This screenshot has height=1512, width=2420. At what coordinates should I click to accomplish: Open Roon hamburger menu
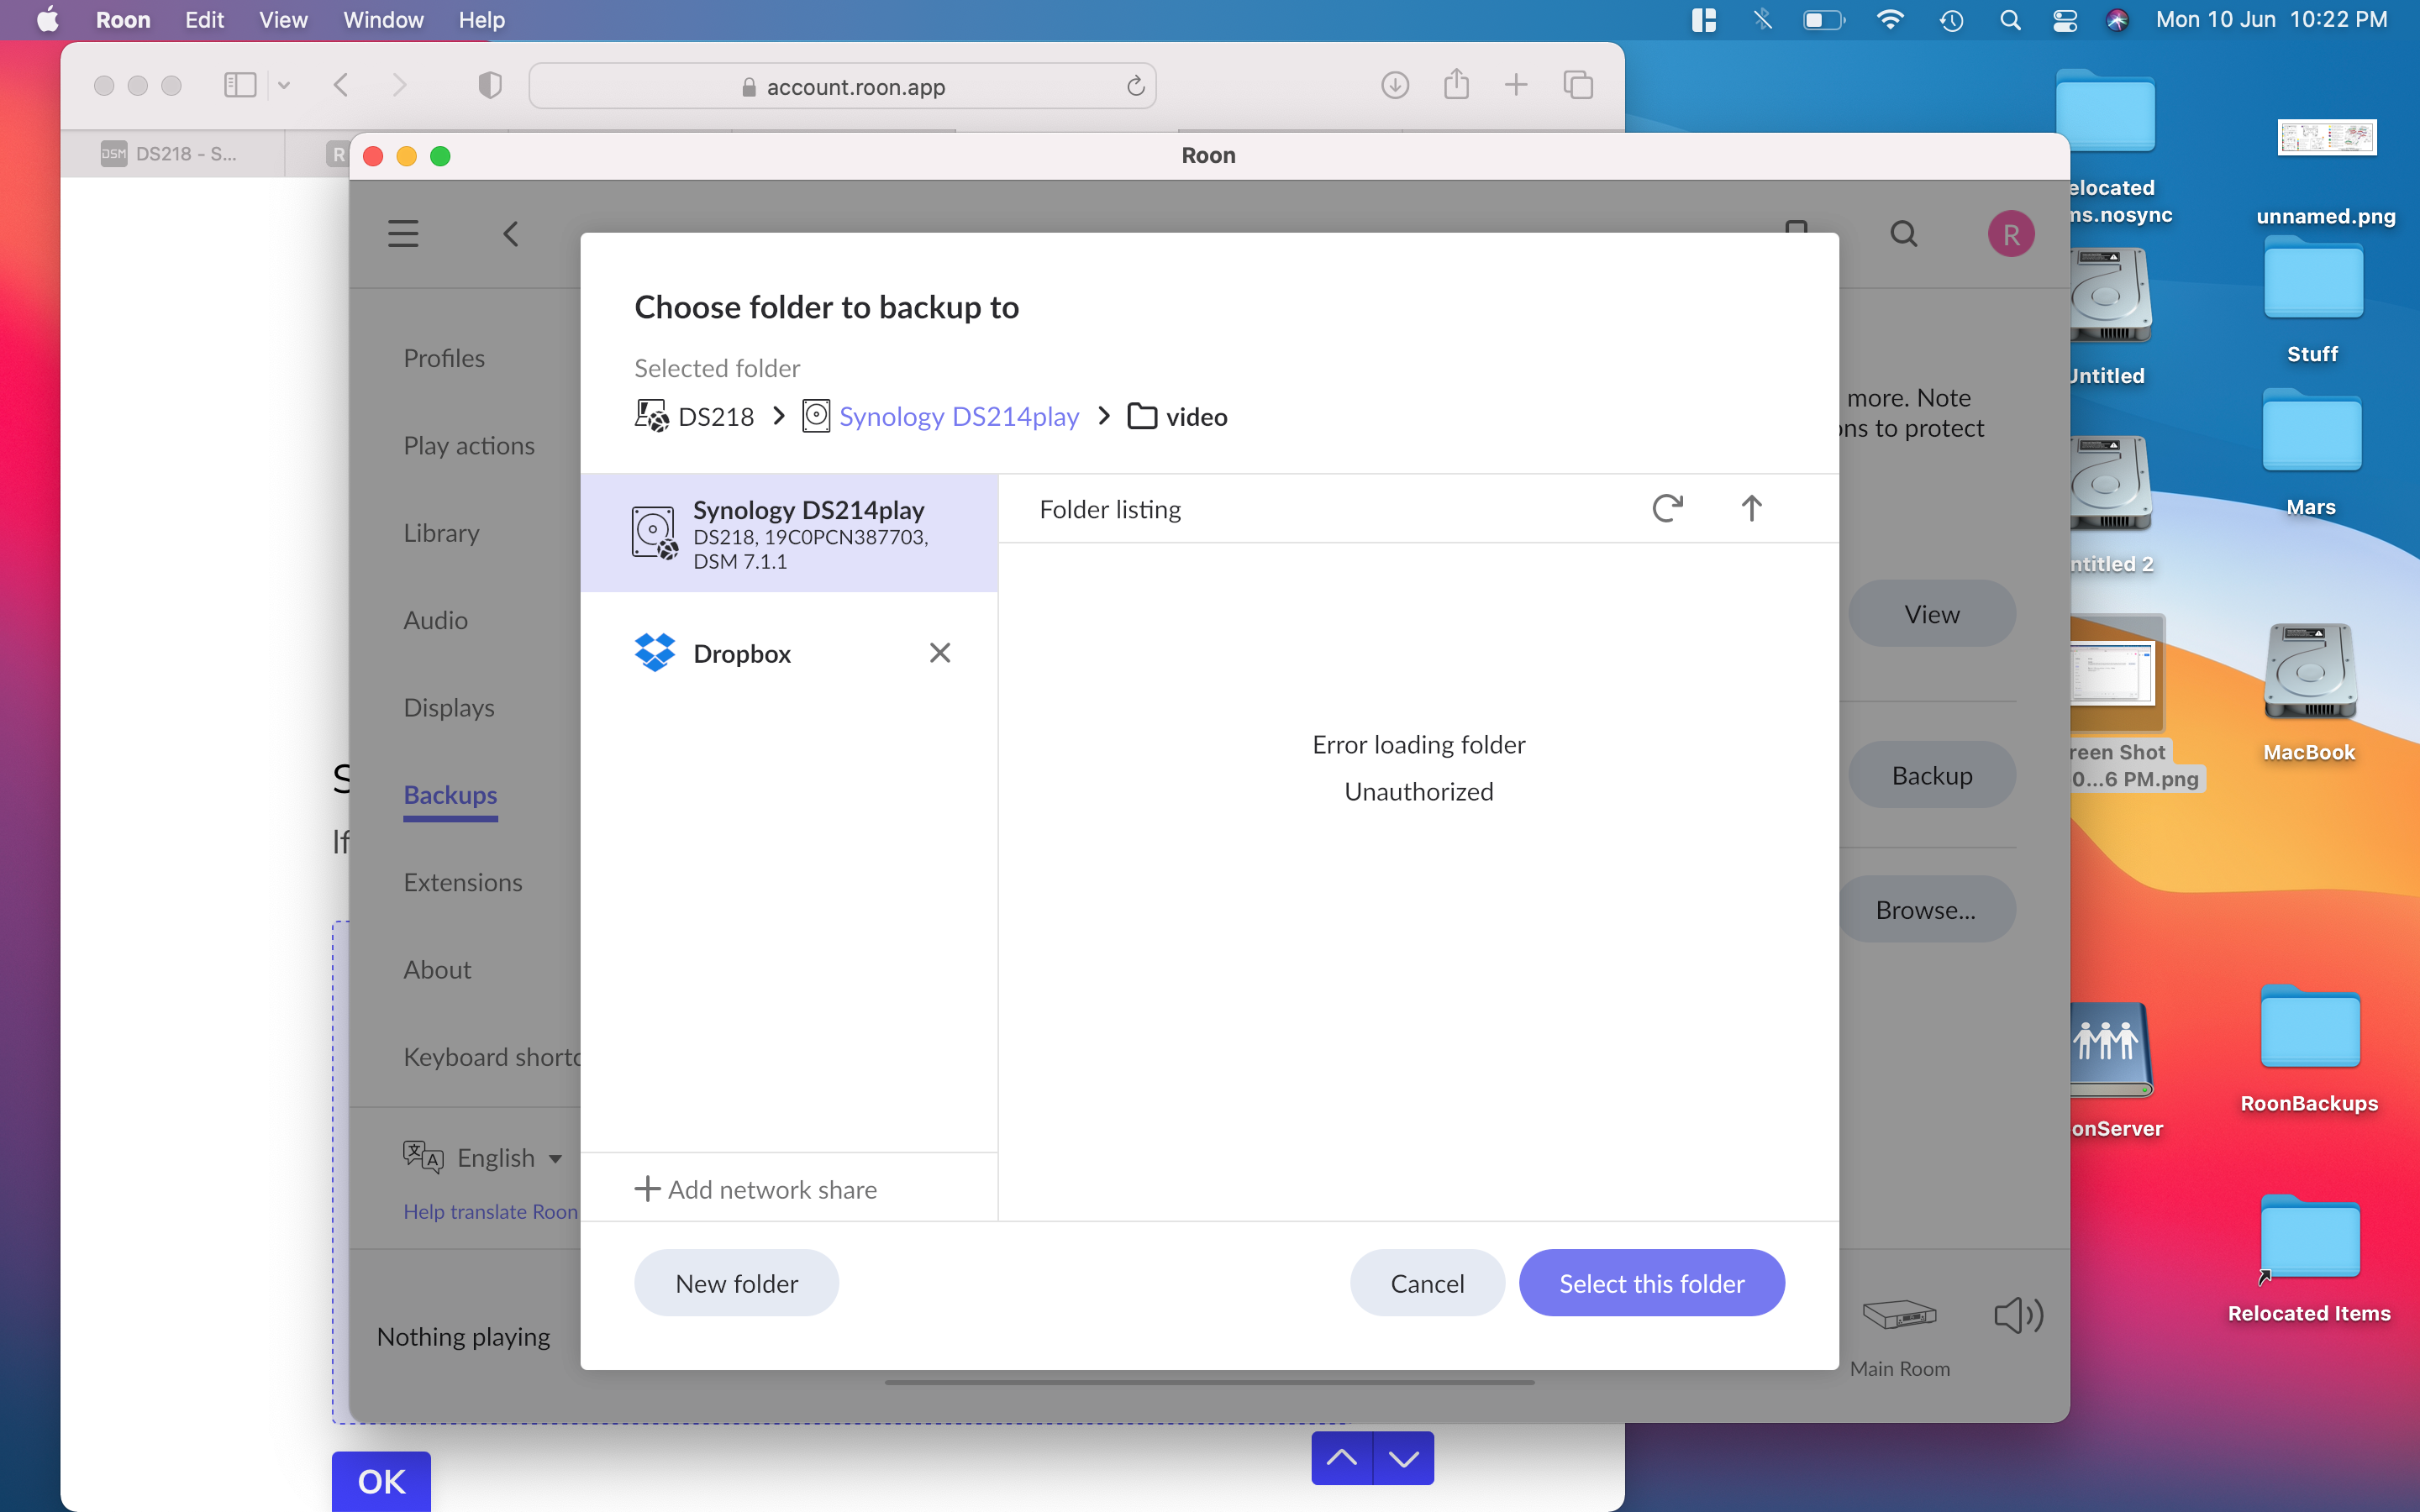click(403, 234)
